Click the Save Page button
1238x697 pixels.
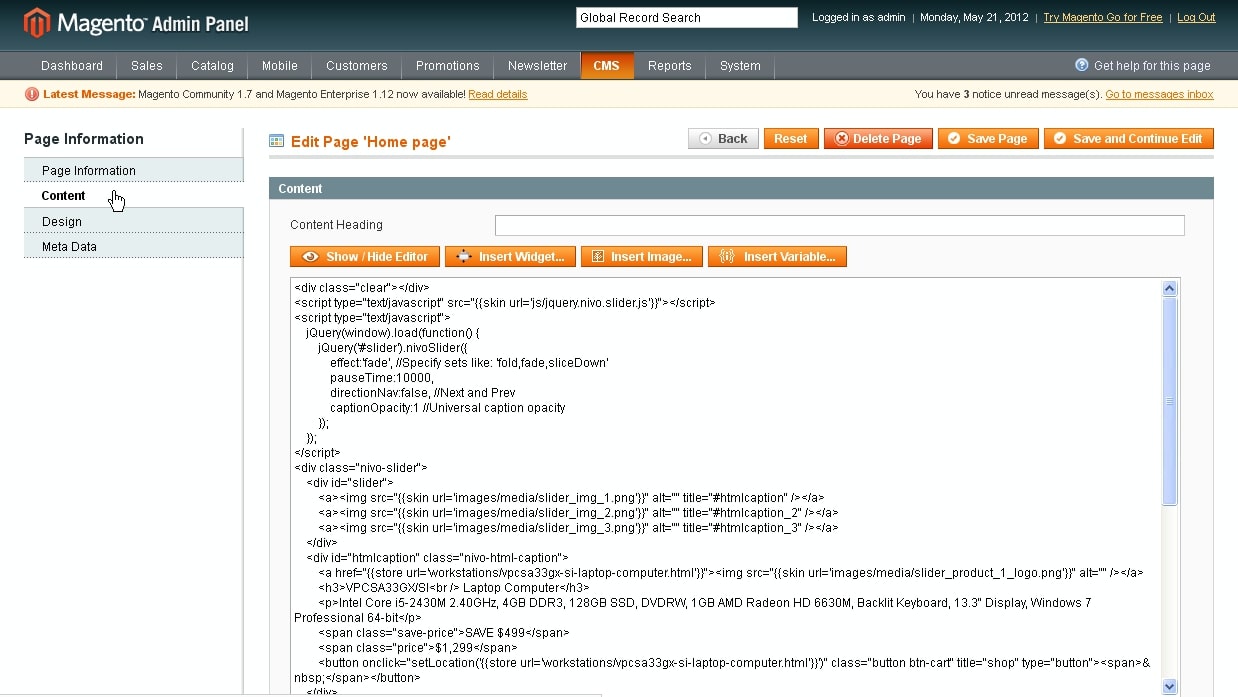[x=988, y=139]
